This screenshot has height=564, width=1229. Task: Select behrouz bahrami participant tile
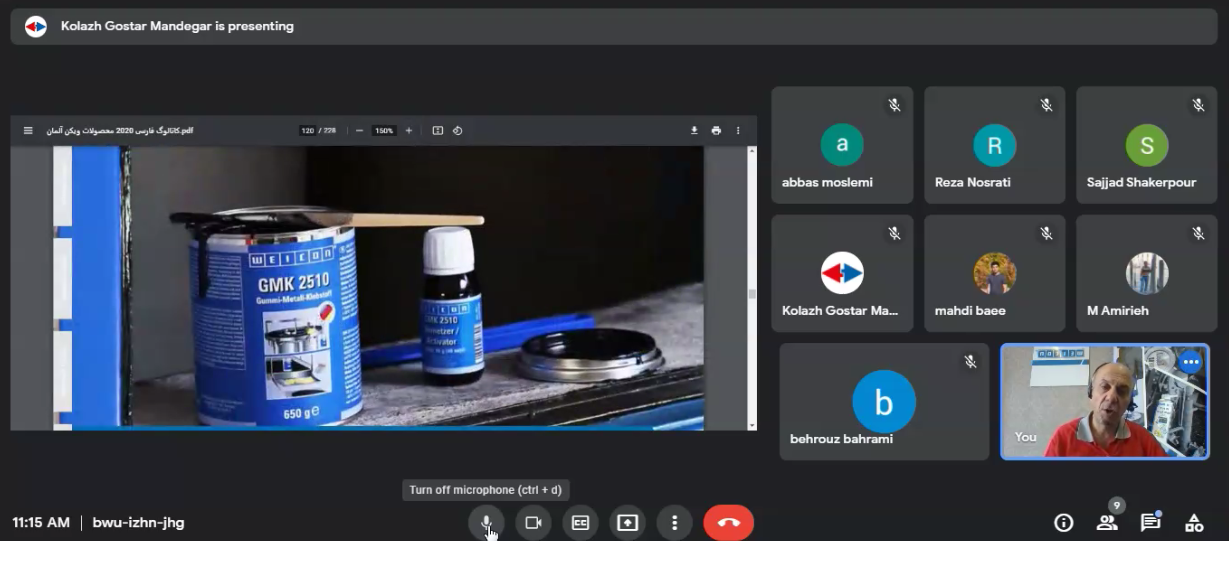pos(884,402)
